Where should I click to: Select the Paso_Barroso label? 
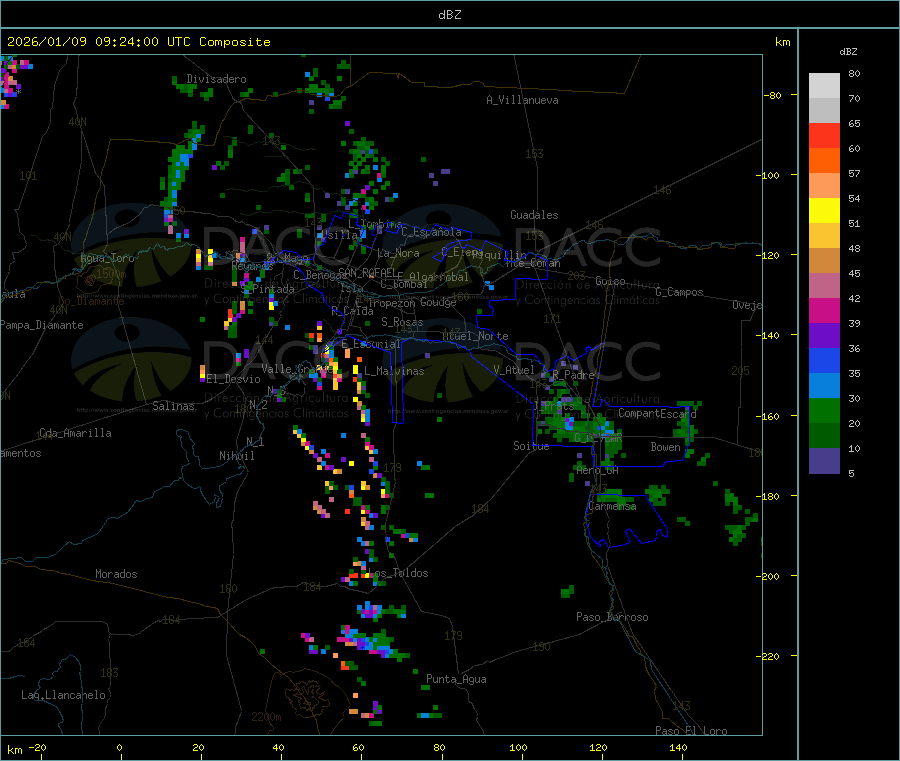click(612, 617)
